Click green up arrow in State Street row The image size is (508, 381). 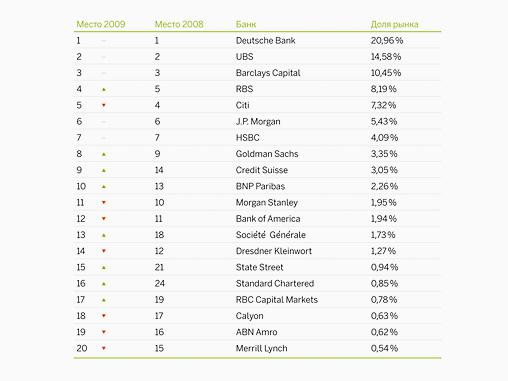point(104,268)
